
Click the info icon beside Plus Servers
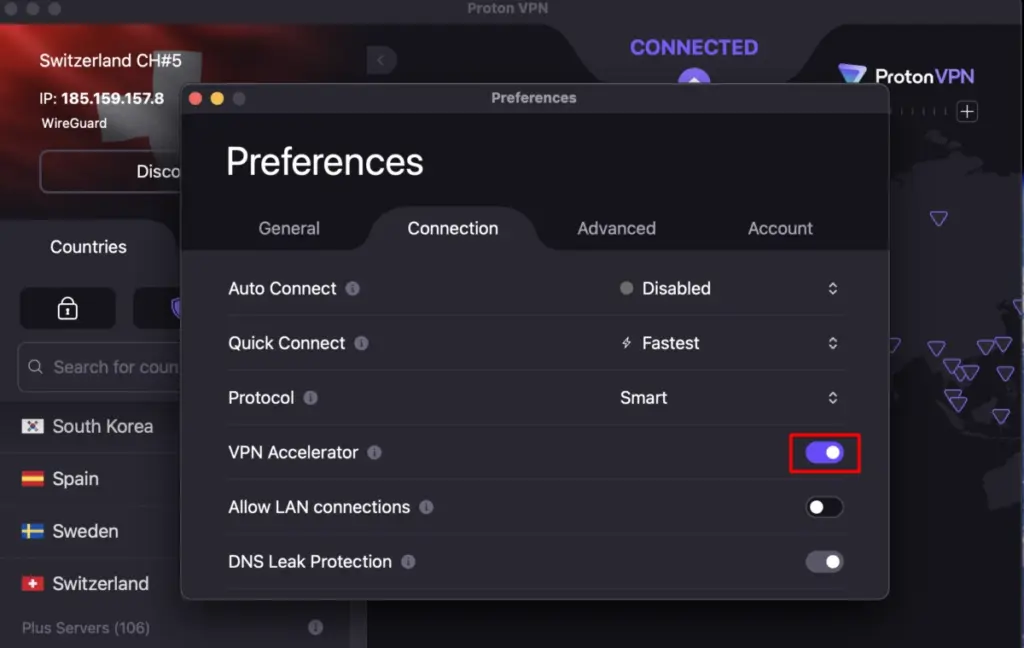point(316,628)
